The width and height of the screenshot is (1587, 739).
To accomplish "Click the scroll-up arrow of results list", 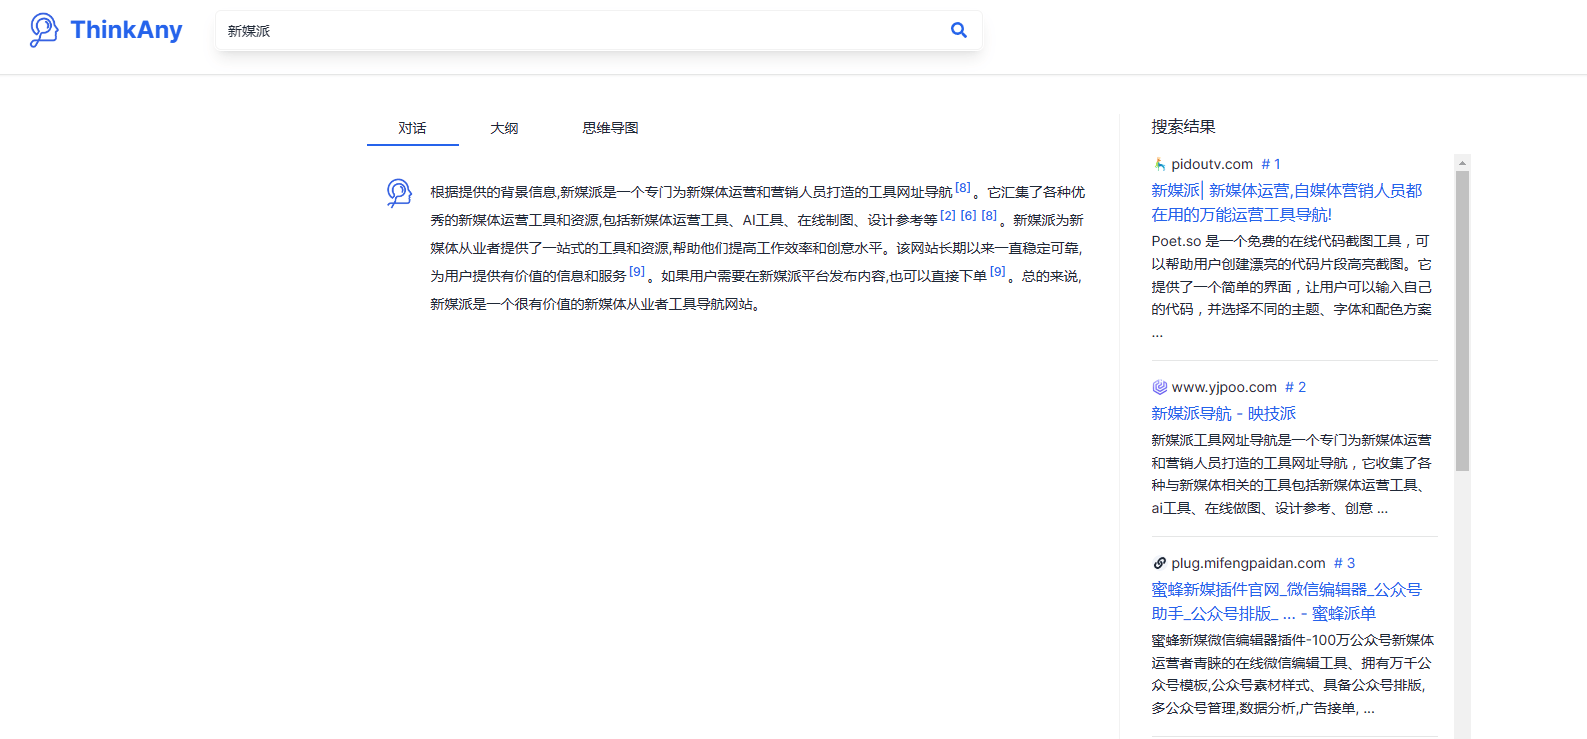I will pos(1462,162).
